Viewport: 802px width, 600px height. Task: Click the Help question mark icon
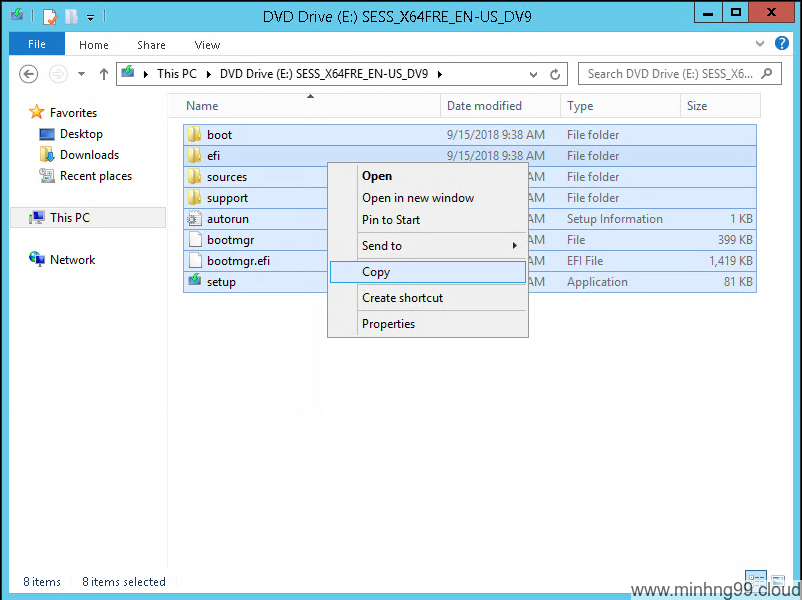[782, 44]
